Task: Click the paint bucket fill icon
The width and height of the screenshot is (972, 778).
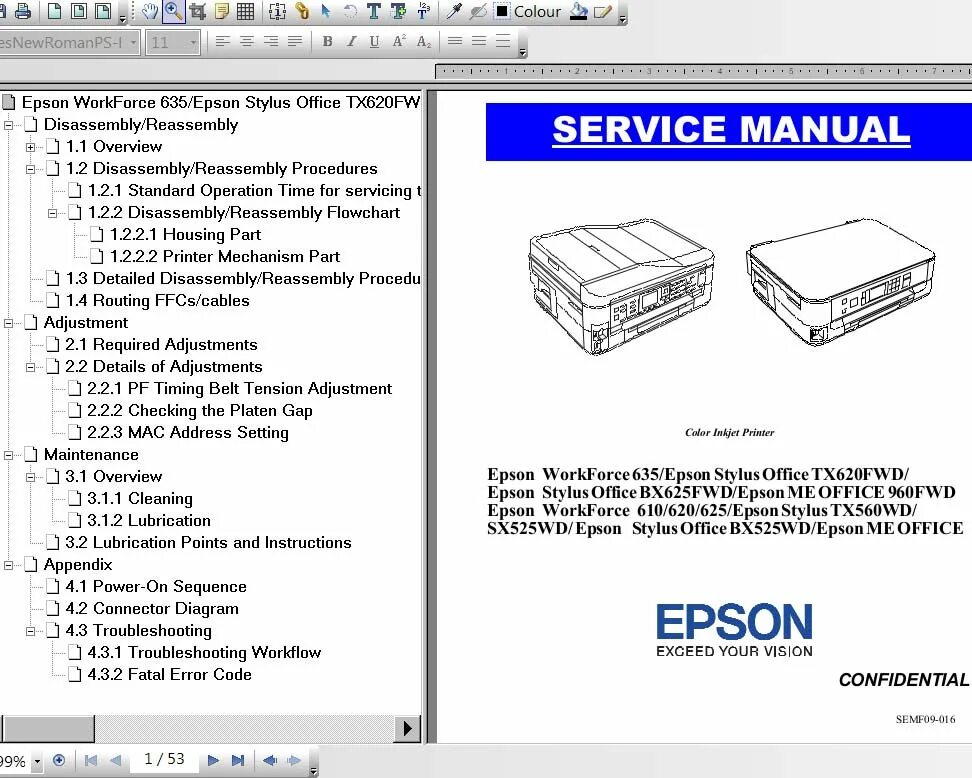Action: pos(578,11)
